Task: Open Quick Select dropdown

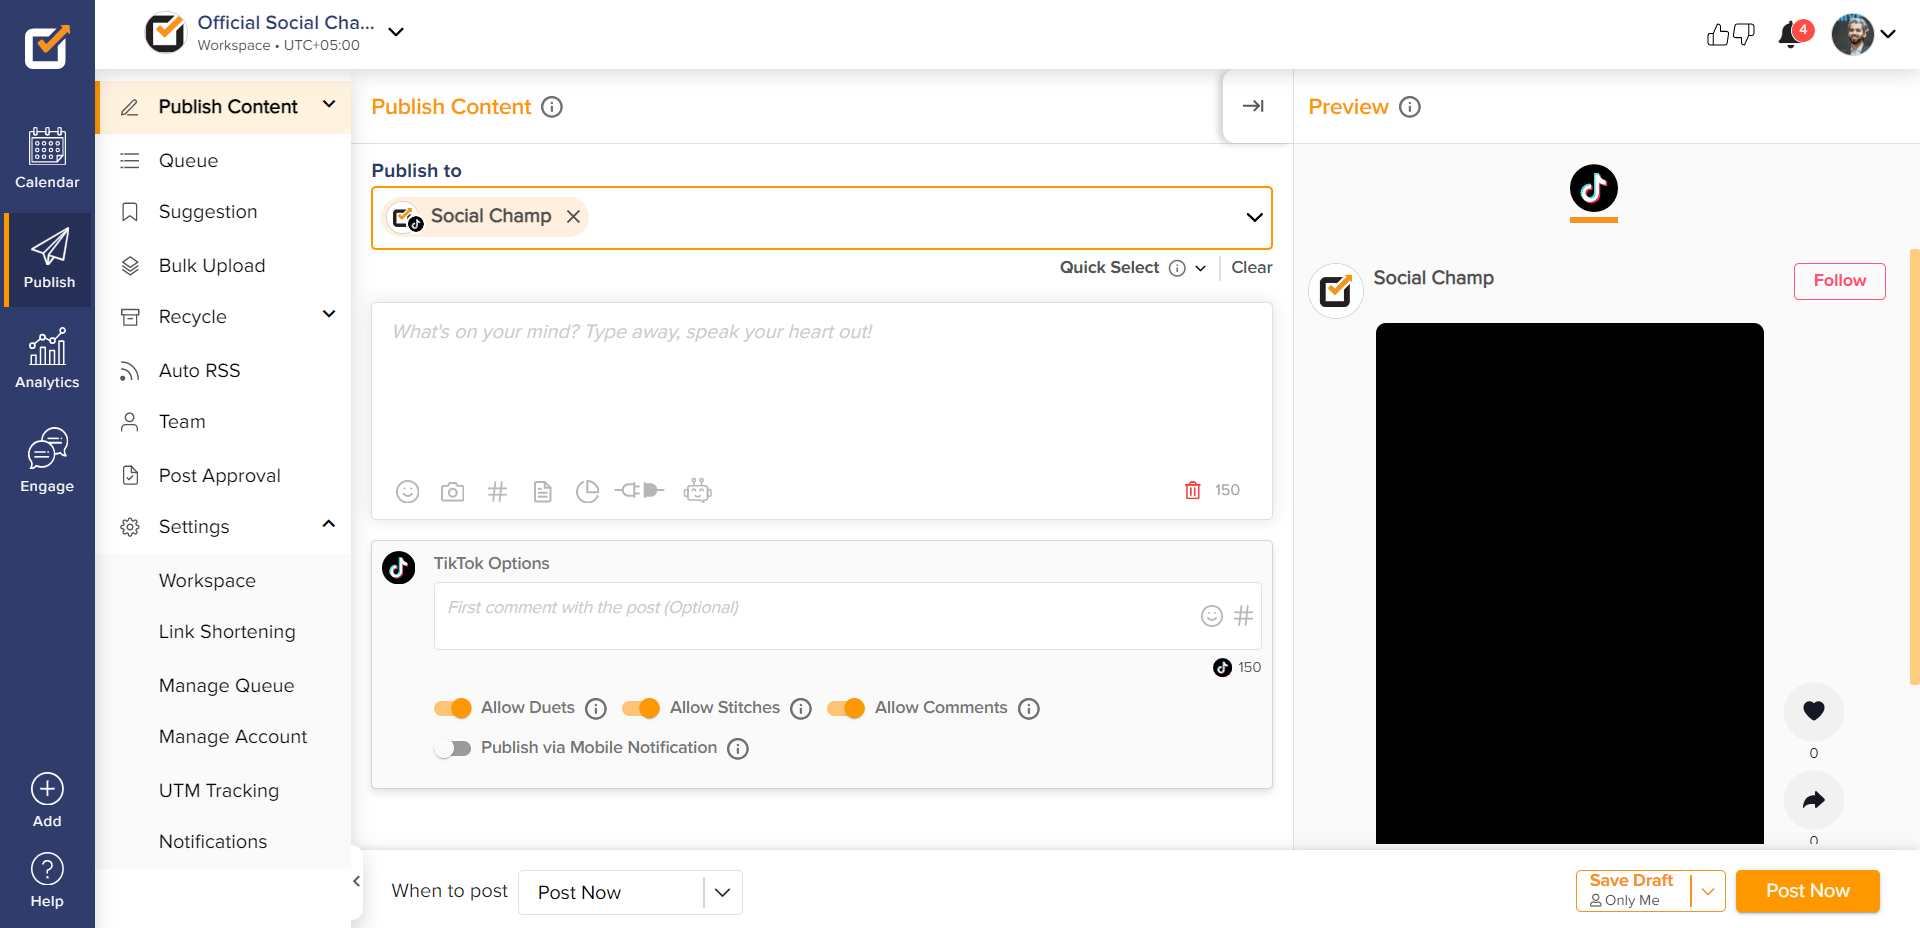Action: [1133, 268]
